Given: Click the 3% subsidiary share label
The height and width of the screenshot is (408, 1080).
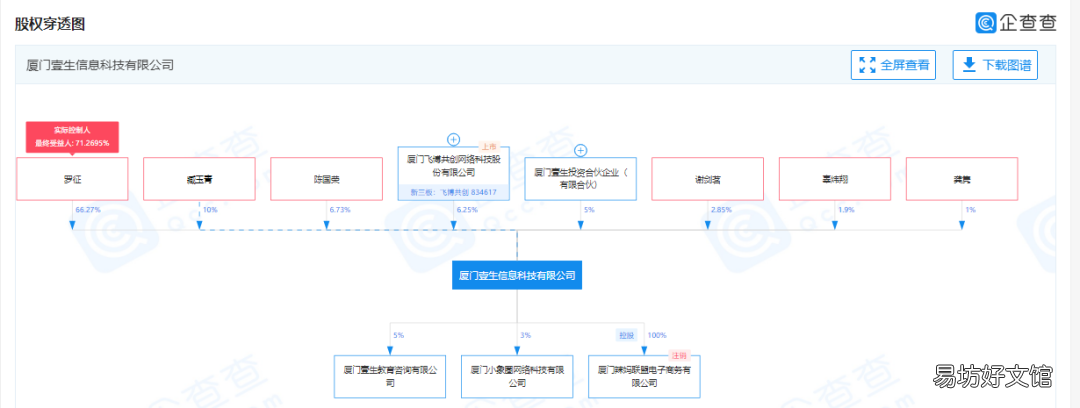Looking at the screenshot, I should pyautogui.click(x=526, y=335).
